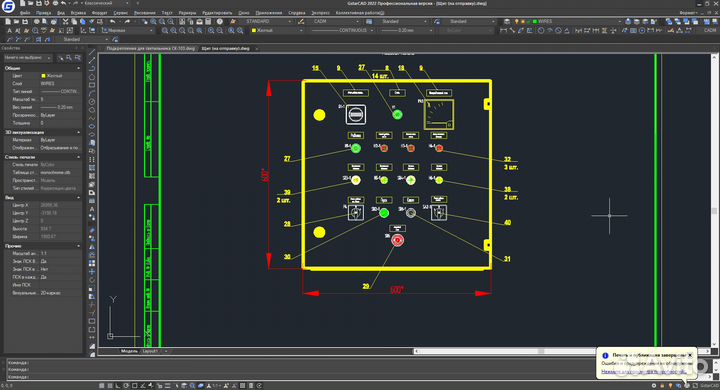The image size is (720, 390).
Task: Select the Polyline tool
Action: pyautogui.click(x=92, y=68)
